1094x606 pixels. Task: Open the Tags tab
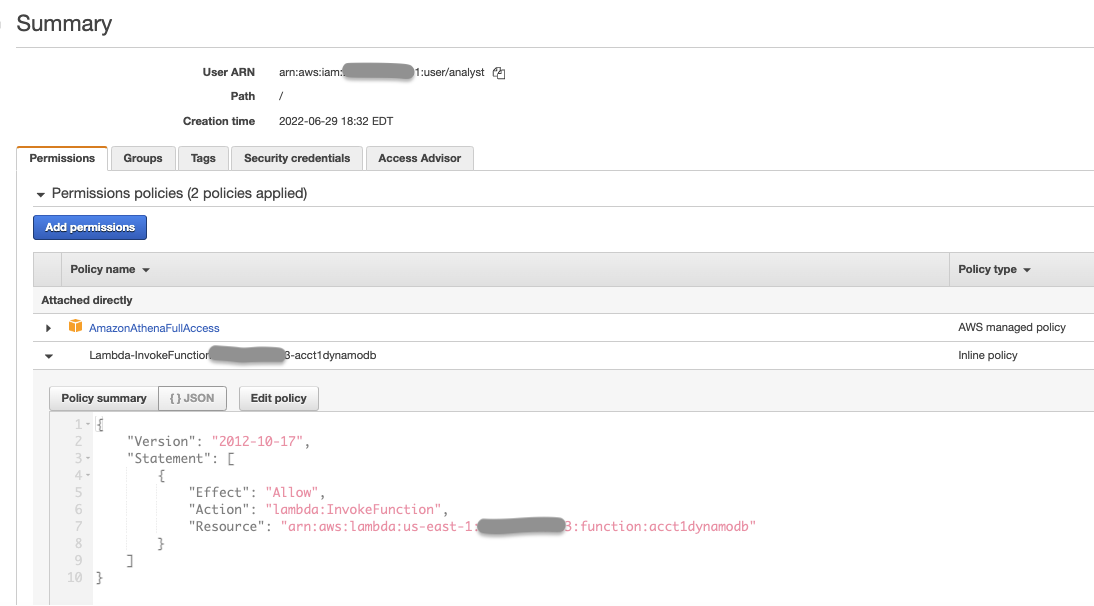coord(203,158)
